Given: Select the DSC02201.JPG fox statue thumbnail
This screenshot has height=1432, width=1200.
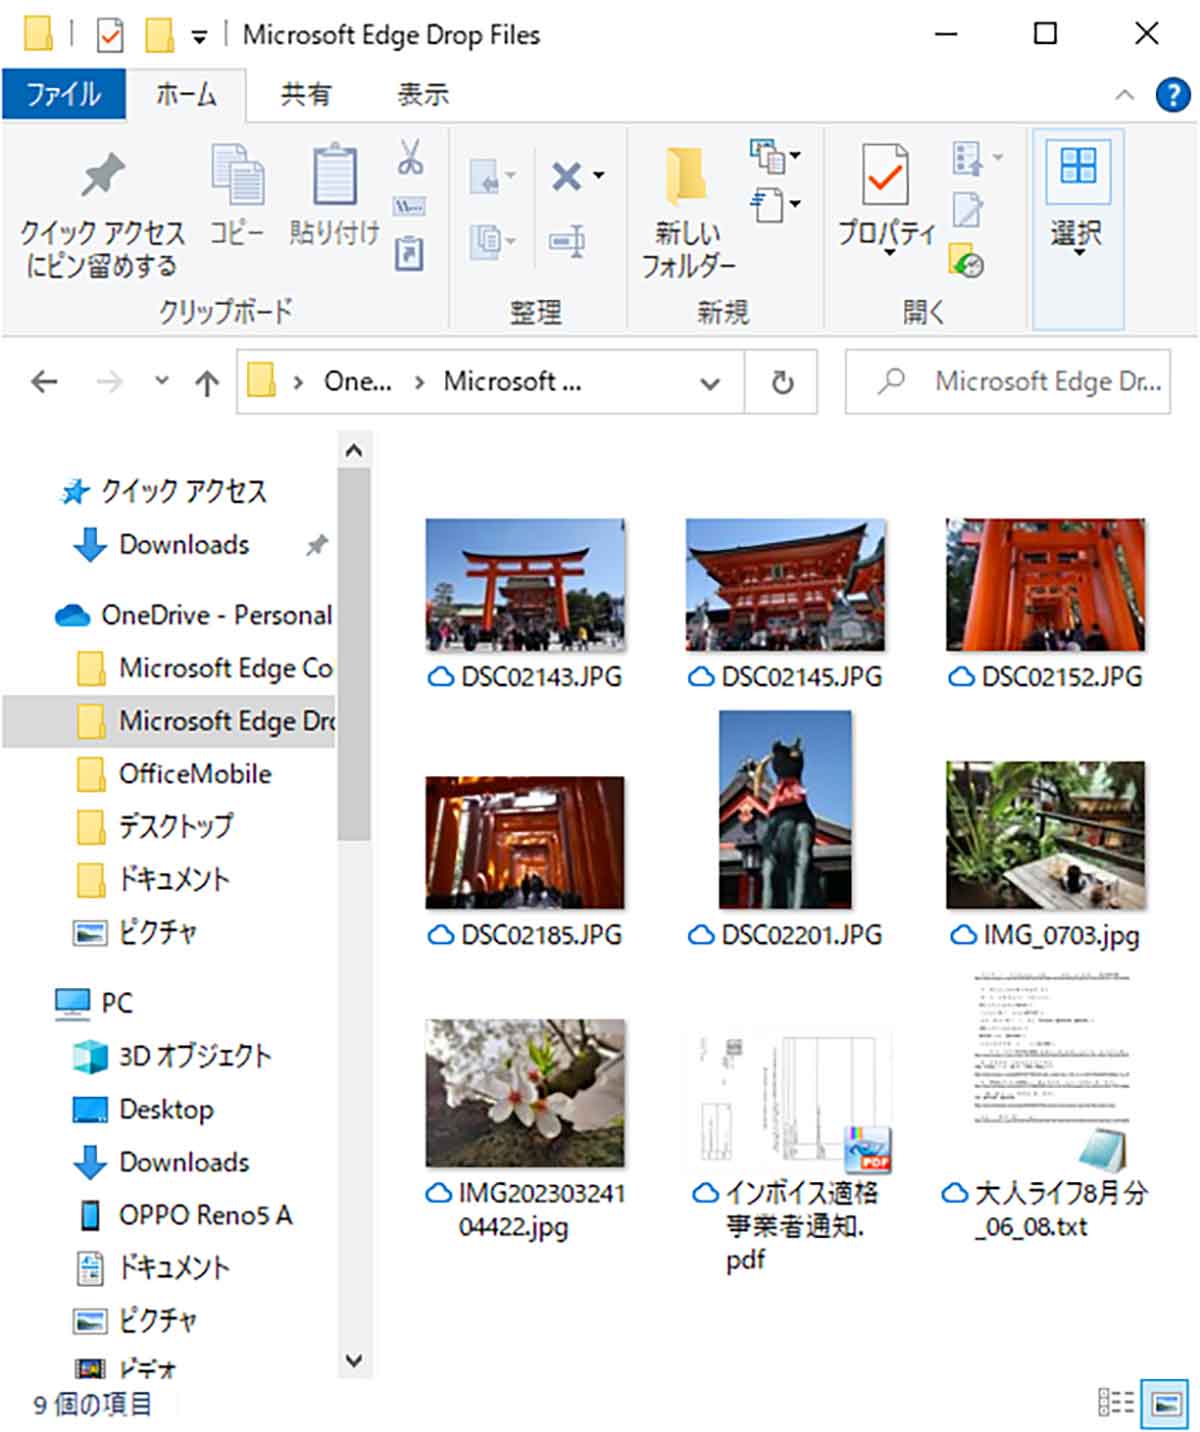Looking at the screenshot, I should click(785, 810).
